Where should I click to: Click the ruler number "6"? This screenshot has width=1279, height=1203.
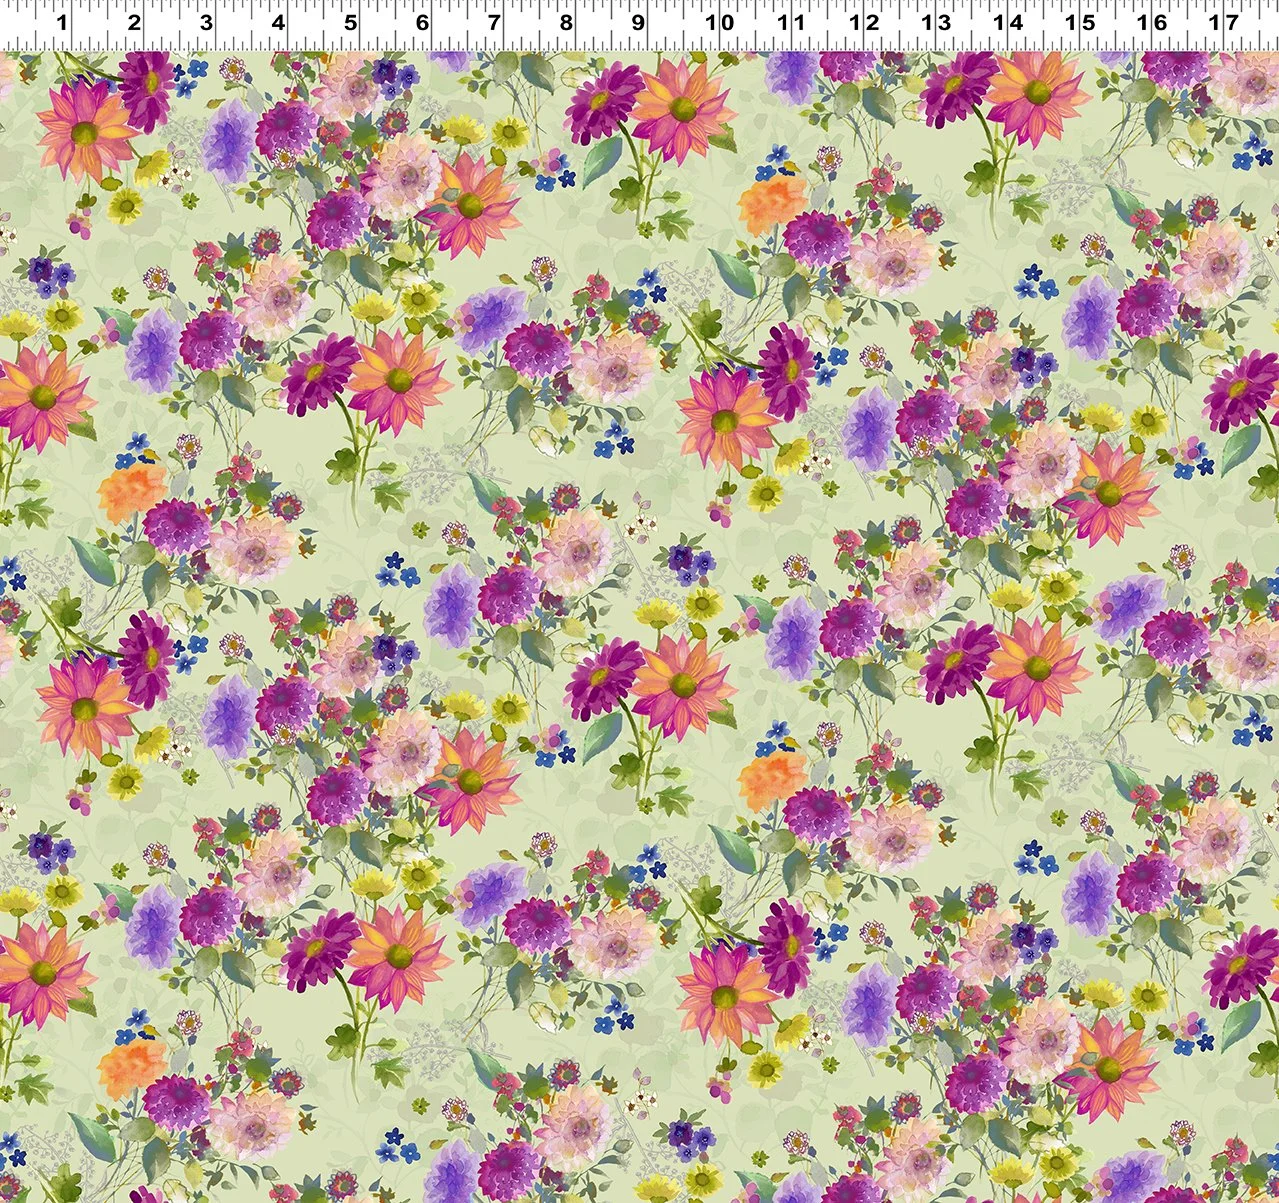click(422, 22)
